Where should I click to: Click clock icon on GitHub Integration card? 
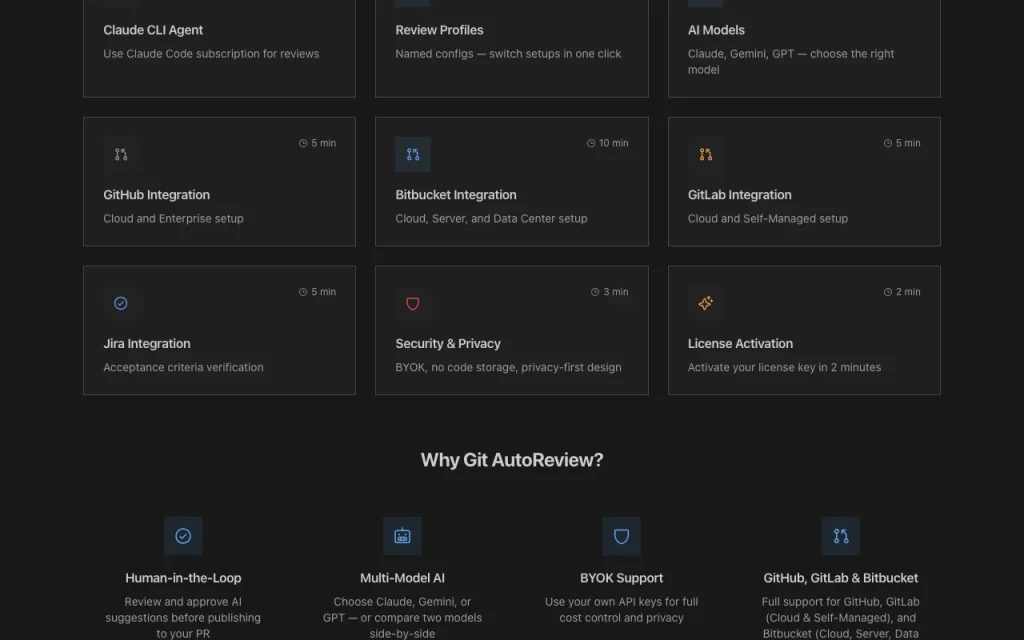(x=303, y=143)
